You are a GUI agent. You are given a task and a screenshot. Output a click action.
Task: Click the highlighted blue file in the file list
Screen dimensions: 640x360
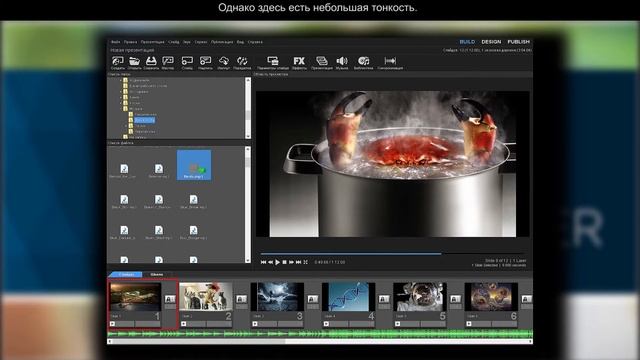point(194,165)
